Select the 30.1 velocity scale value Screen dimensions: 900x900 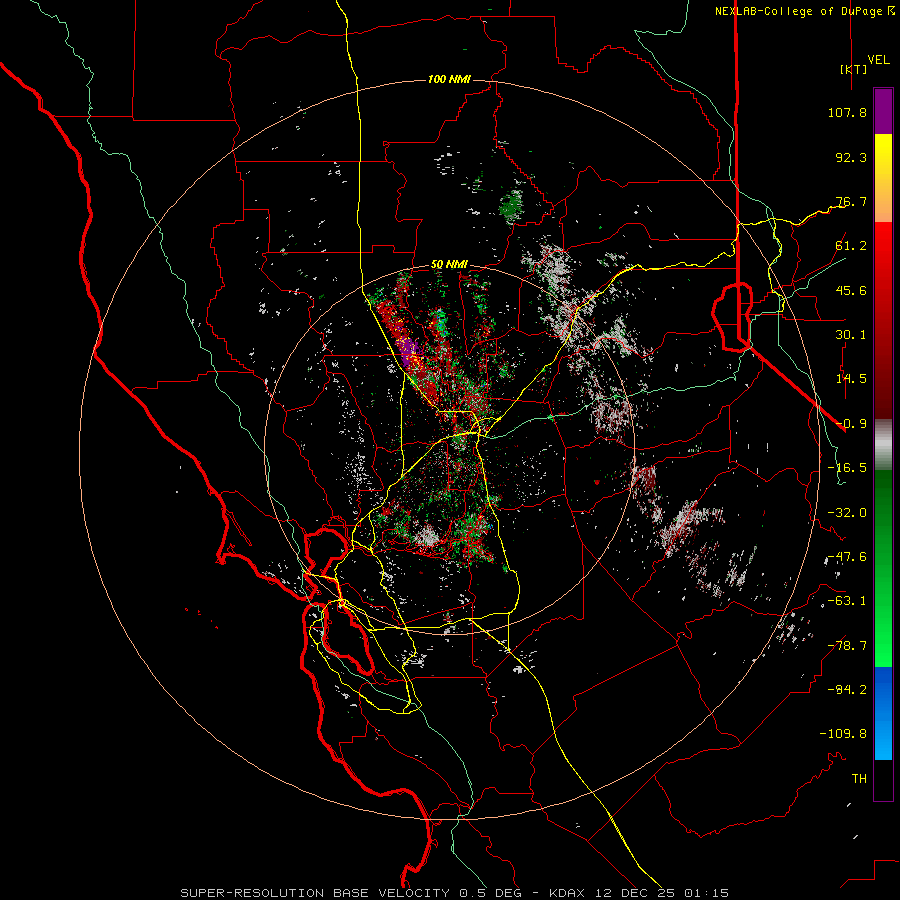click(x=851, y=335)
